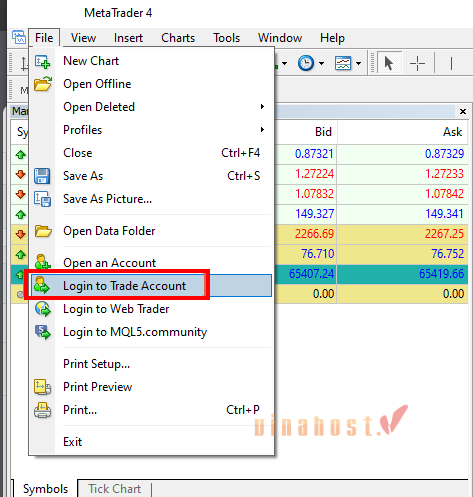The image size is (473, 497).
Task: Choose Print Preview entry
Action: pos(151,387)
